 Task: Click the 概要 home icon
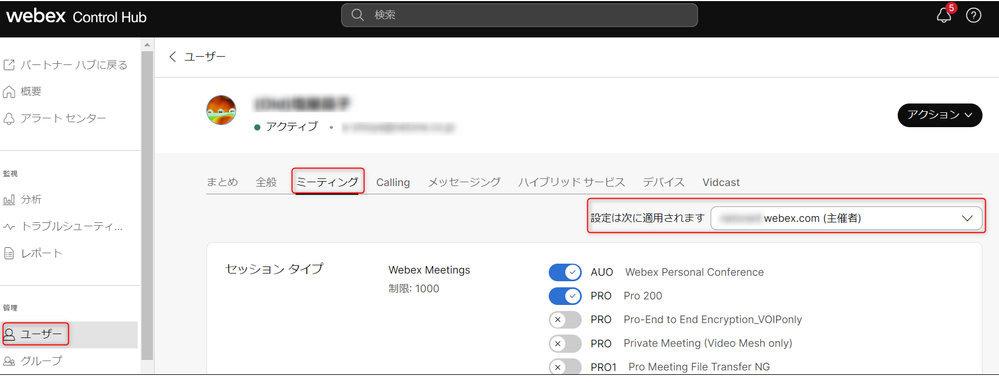pyautogui.click(x=9, y=92)
